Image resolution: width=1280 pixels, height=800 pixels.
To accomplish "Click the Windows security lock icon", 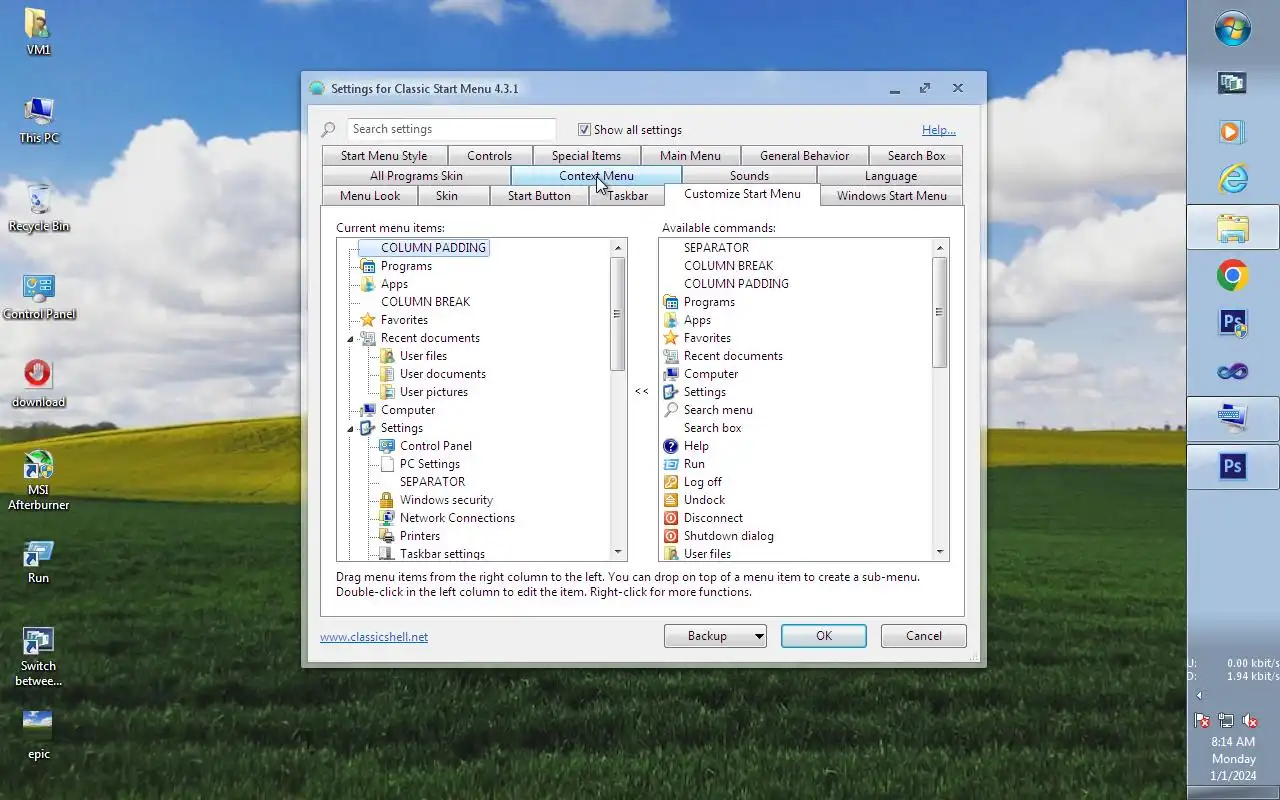I will 386,500.
